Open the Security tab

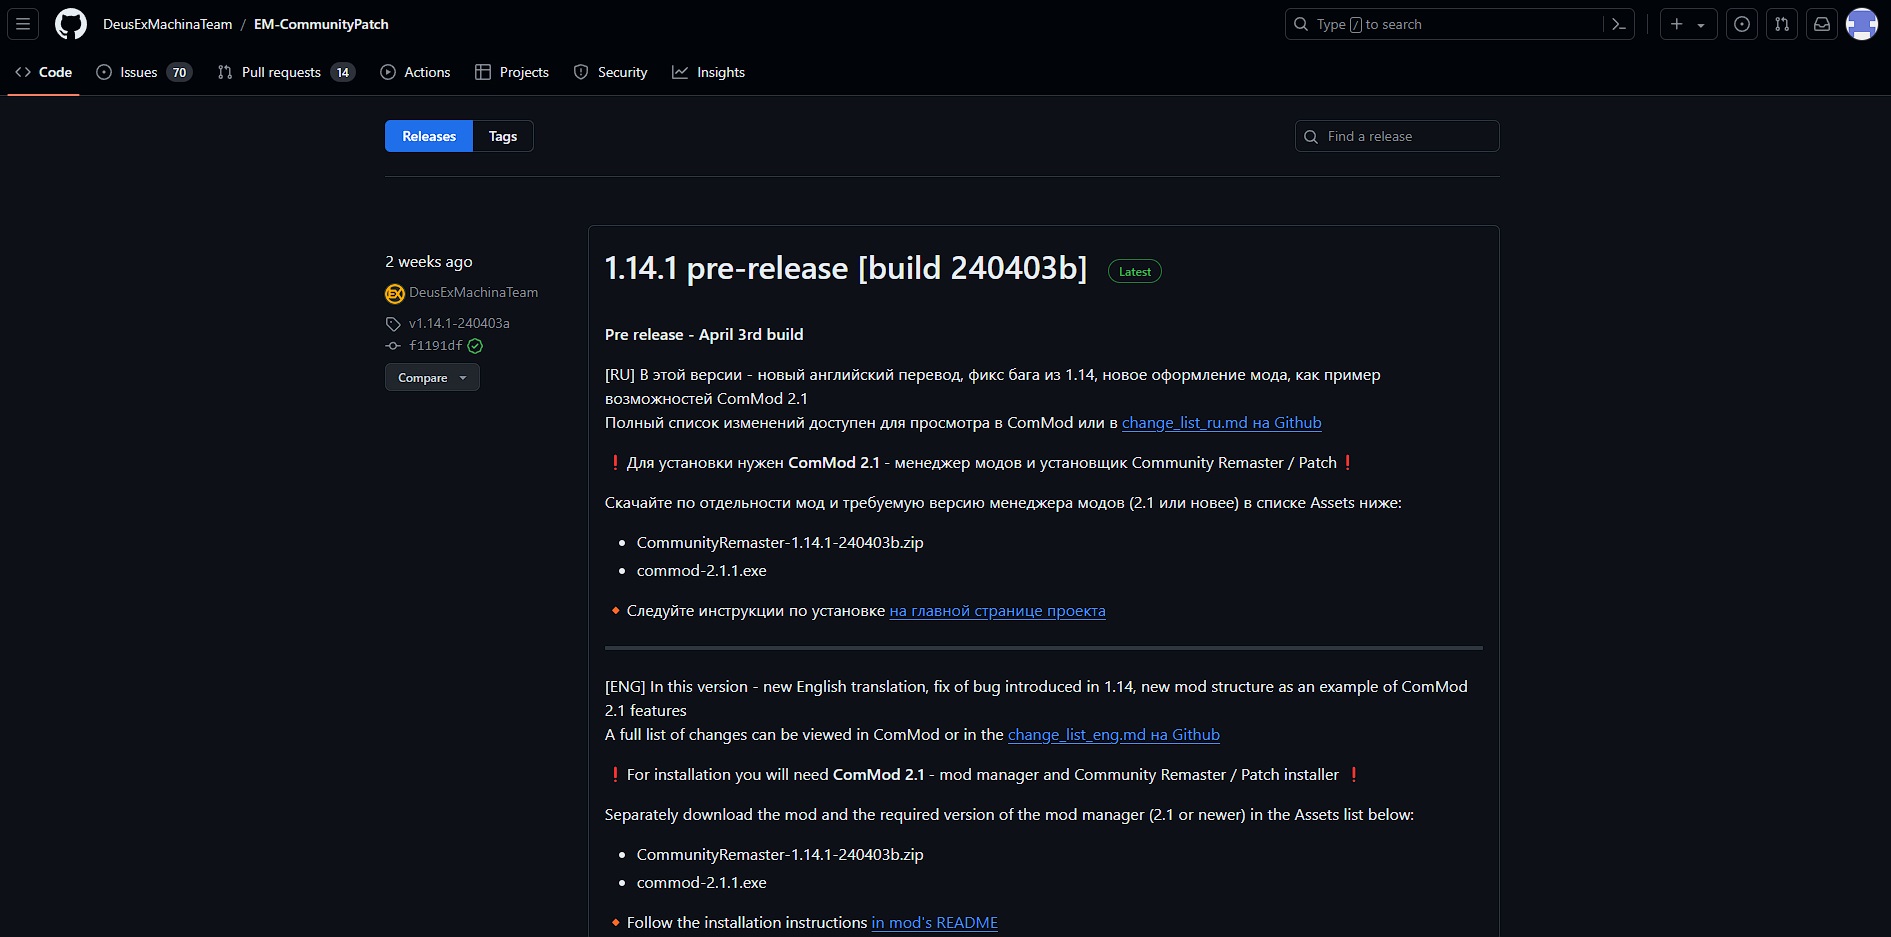point(611,72)
